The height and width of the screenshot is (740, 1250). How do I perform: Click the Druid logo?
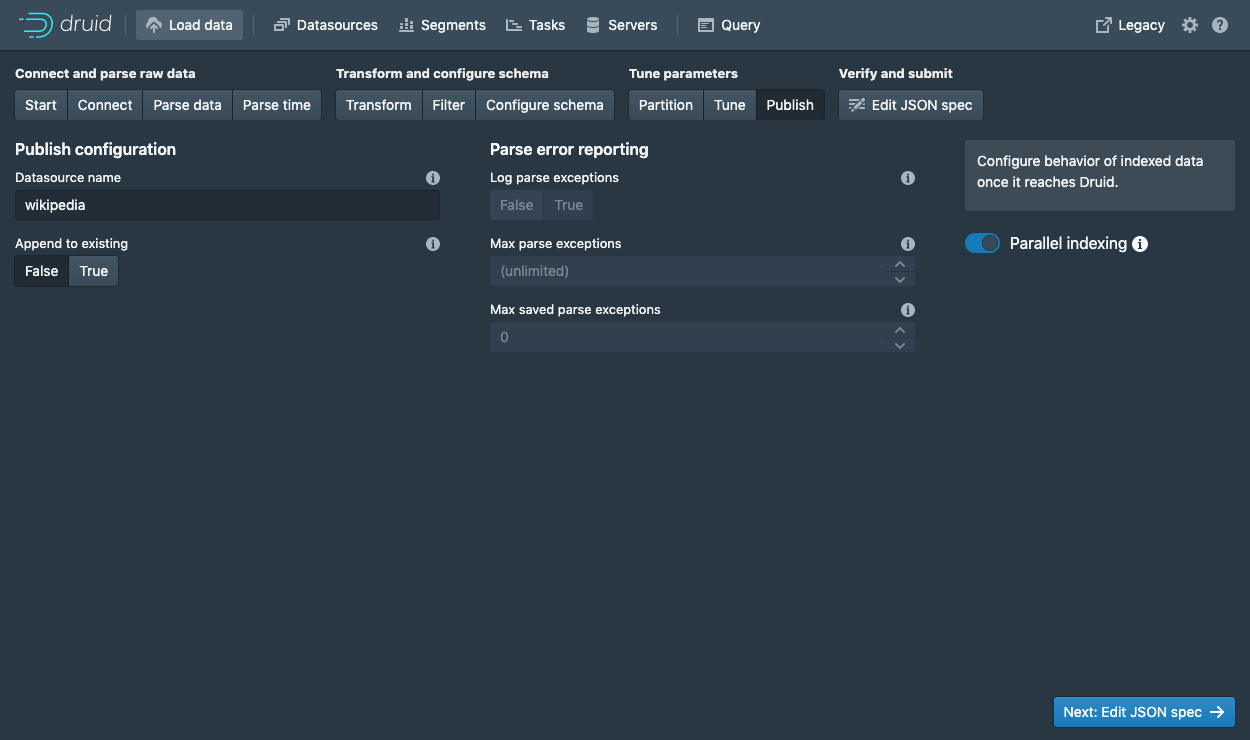point(65,25)
